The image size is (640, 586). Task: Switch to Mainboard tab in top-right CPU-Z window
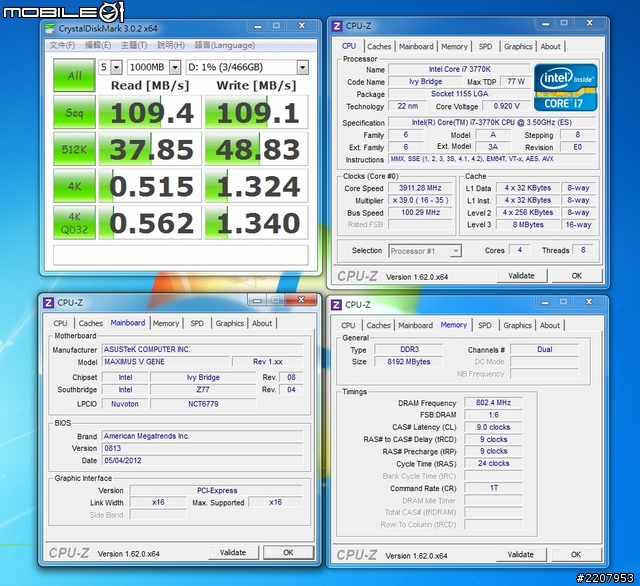pyautogui.click(x=416, y=47)
